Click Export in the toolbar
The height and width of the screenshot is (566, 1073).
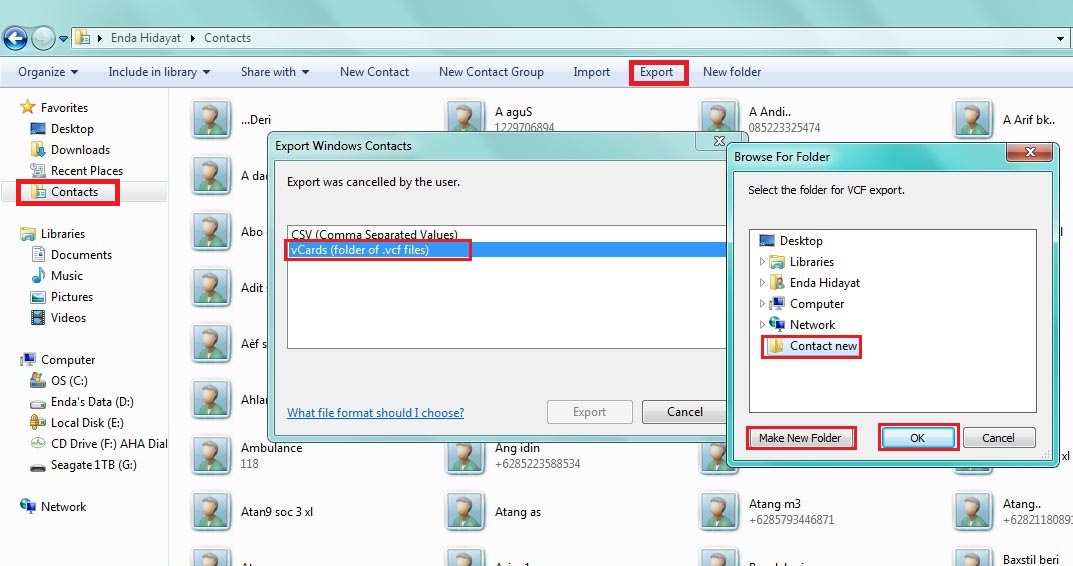coord(657,72)
